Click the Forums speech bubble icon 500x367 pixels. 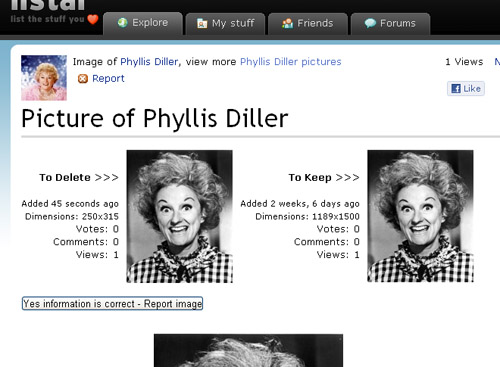[x=370, y=23]
